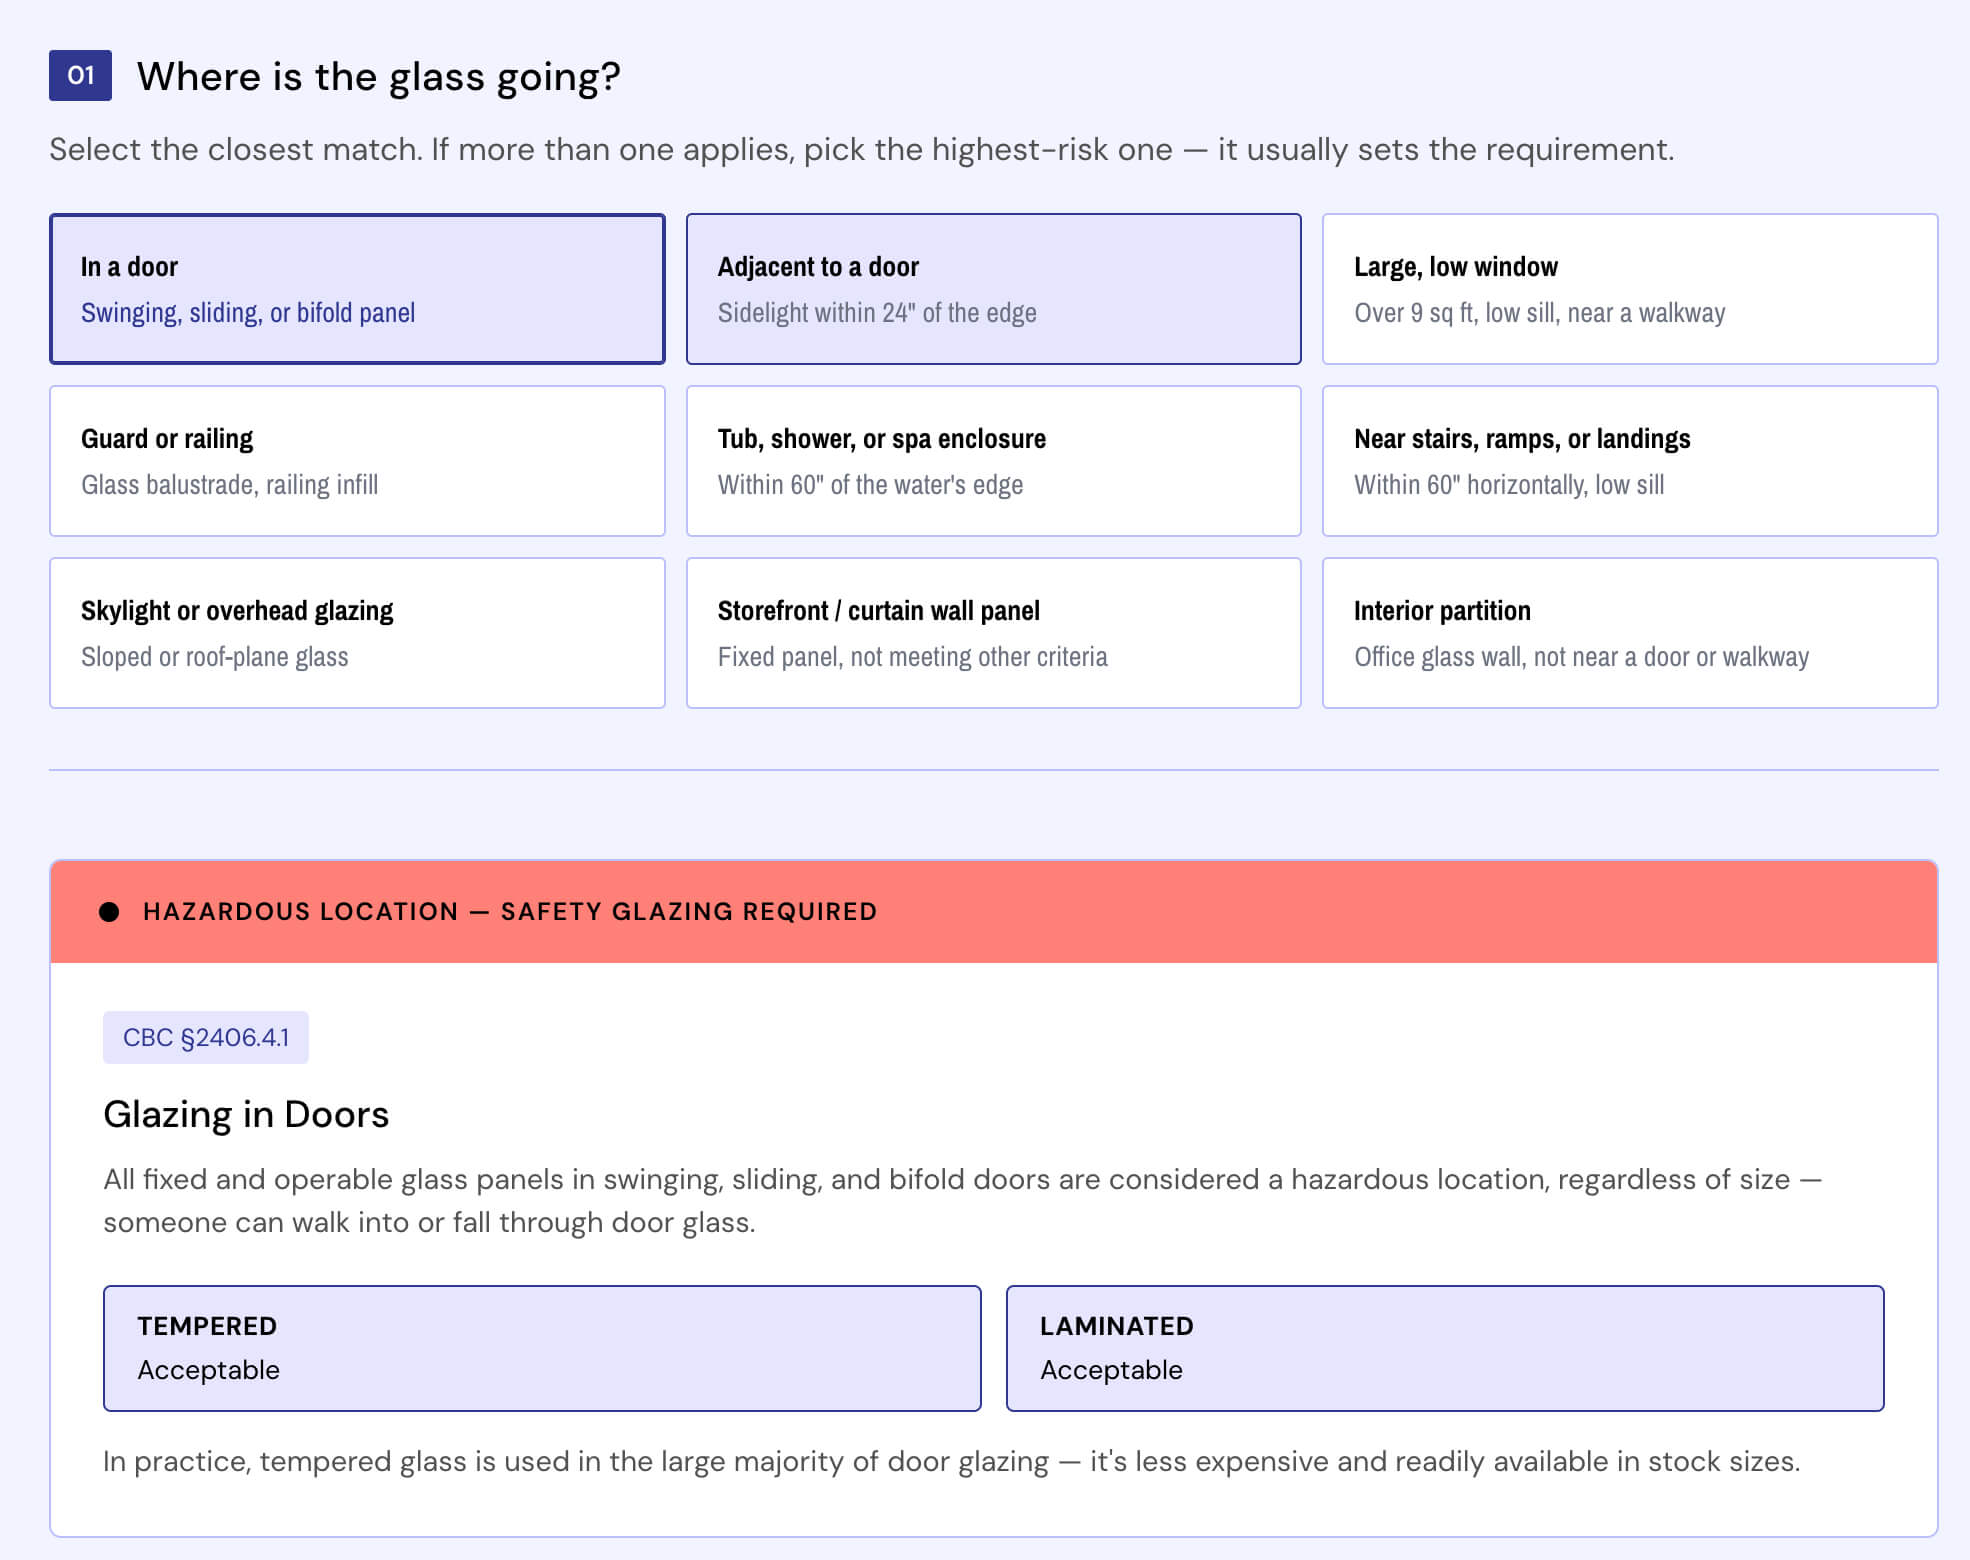Select 'Guard or railing' option

click(357, 461)
